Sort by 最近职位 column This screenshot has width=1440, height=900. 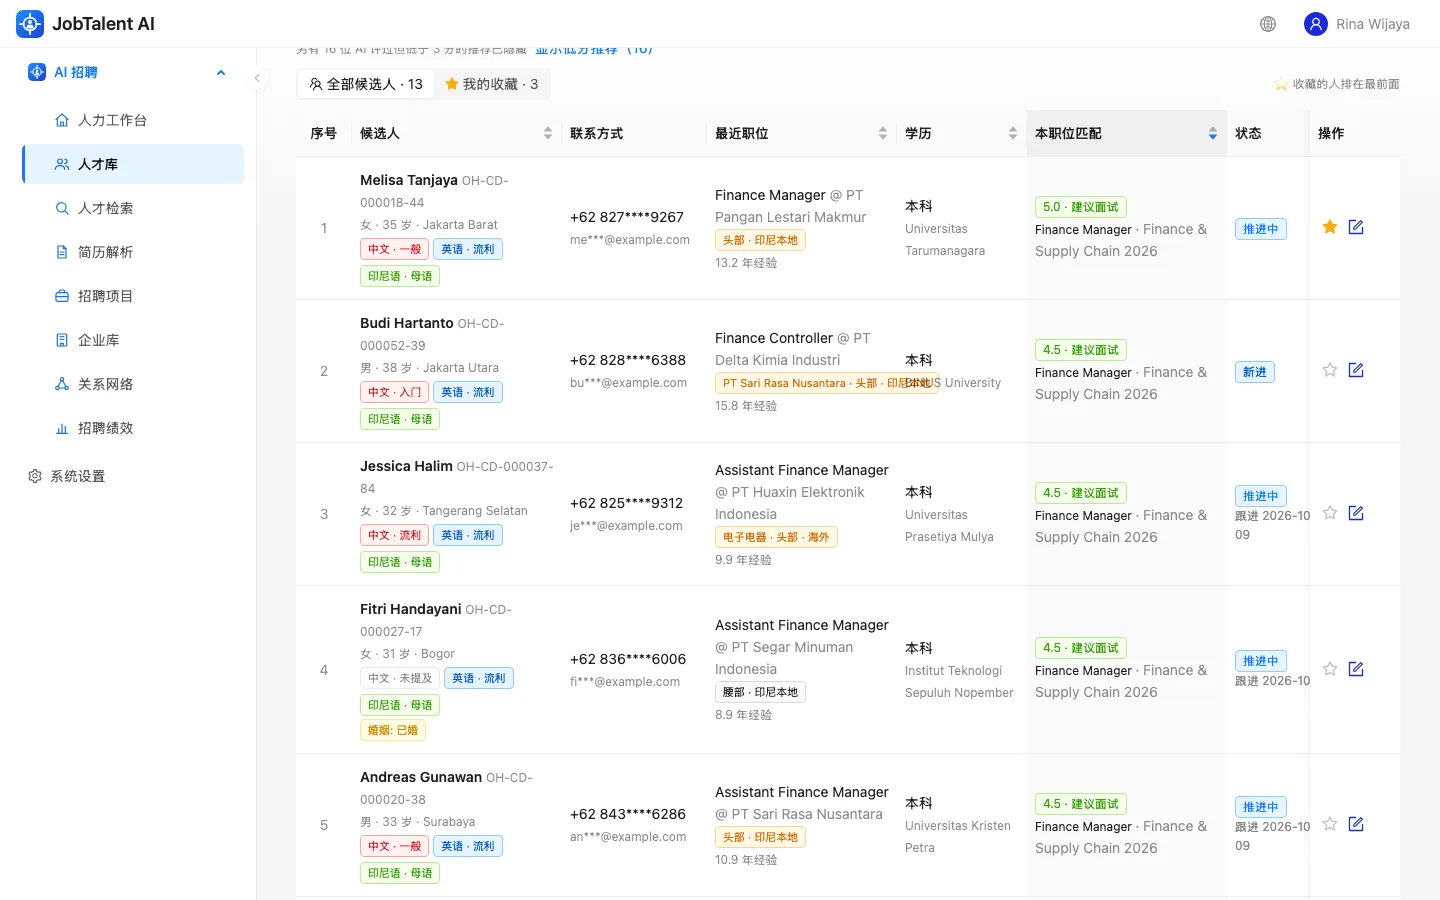(883, 133)
